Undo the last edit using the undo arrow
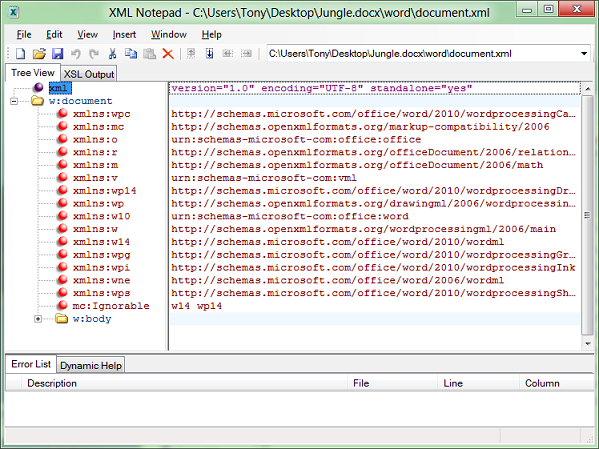The image size is (599, 449). pos(76,54)
